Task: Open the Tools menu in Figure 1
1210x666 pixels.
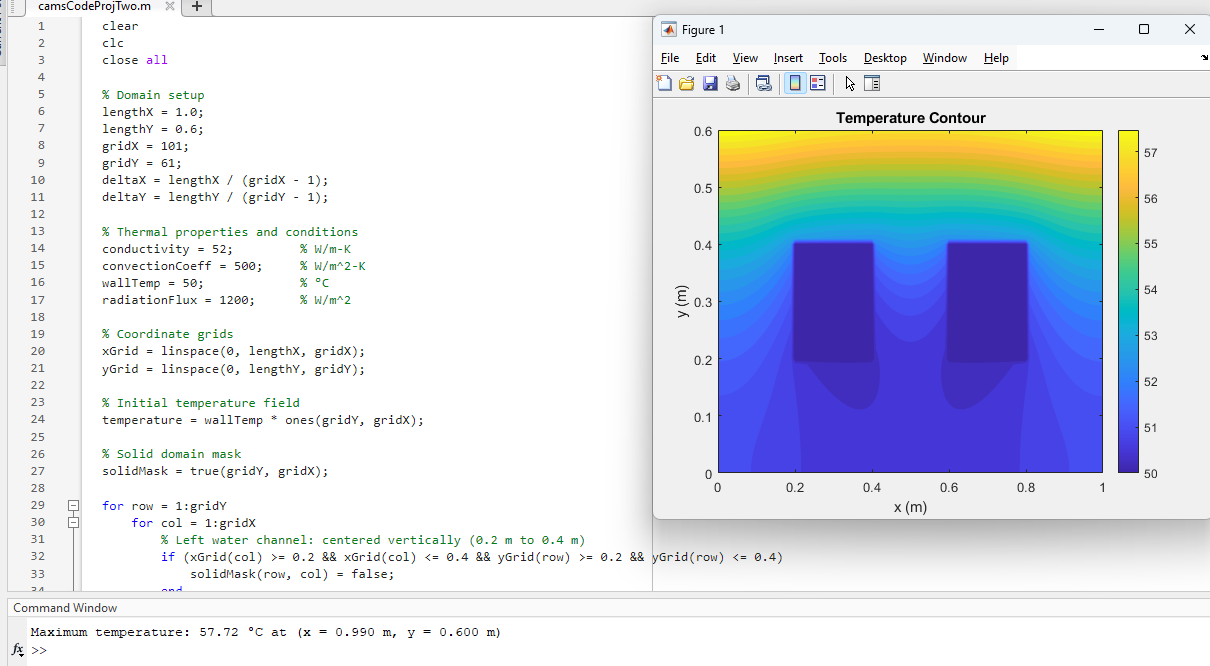Action: pos(833,58)
